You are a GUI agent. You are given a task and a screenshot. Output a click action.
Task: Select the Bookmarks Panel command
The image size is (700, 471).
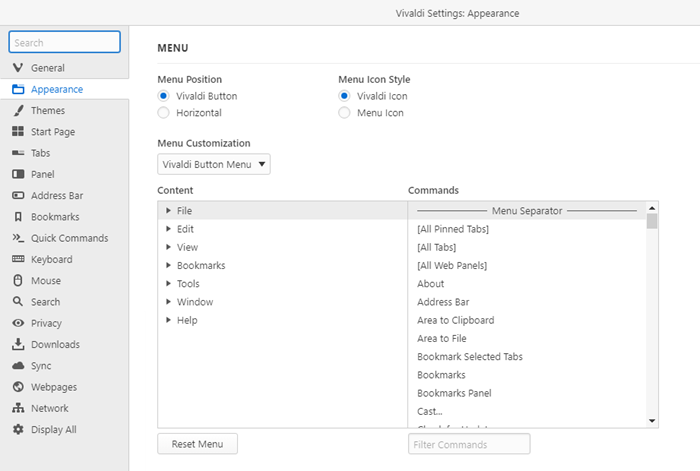pyautogui.click(x=454, y=393)
